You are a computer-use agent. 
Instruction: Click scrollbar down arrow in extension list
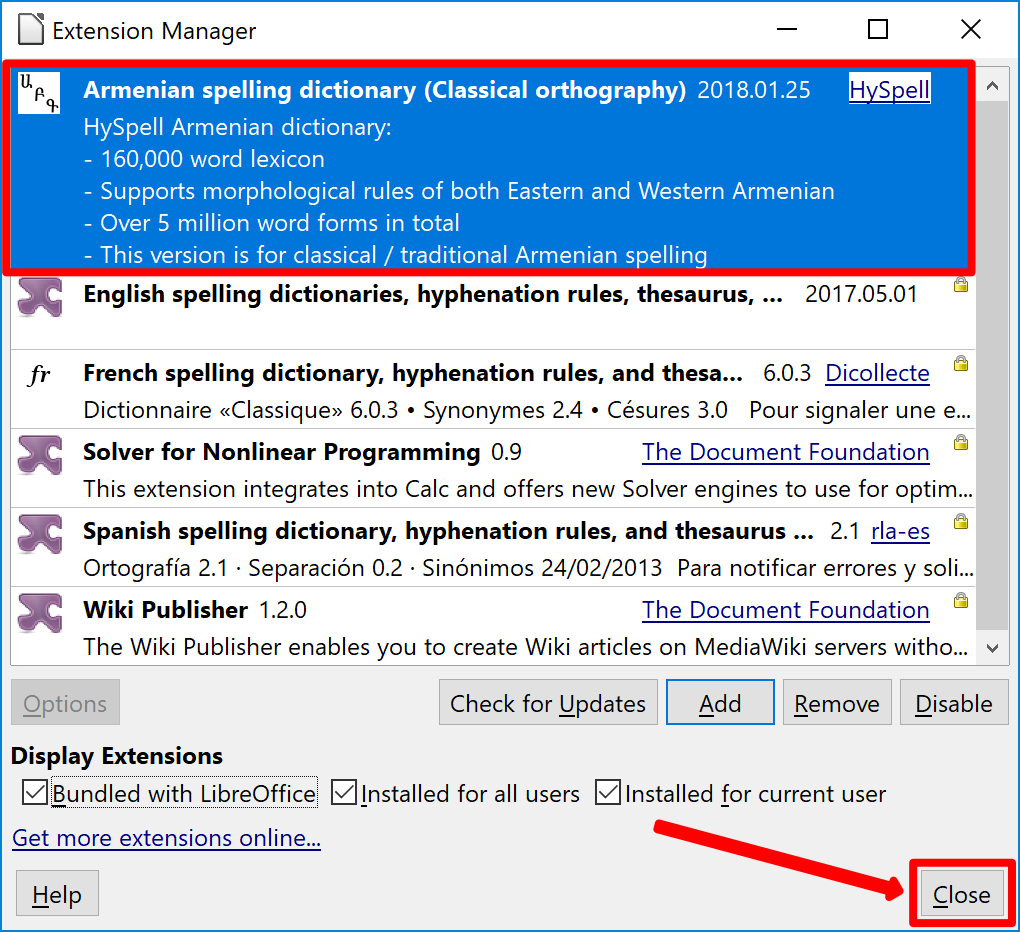point(992,648)
